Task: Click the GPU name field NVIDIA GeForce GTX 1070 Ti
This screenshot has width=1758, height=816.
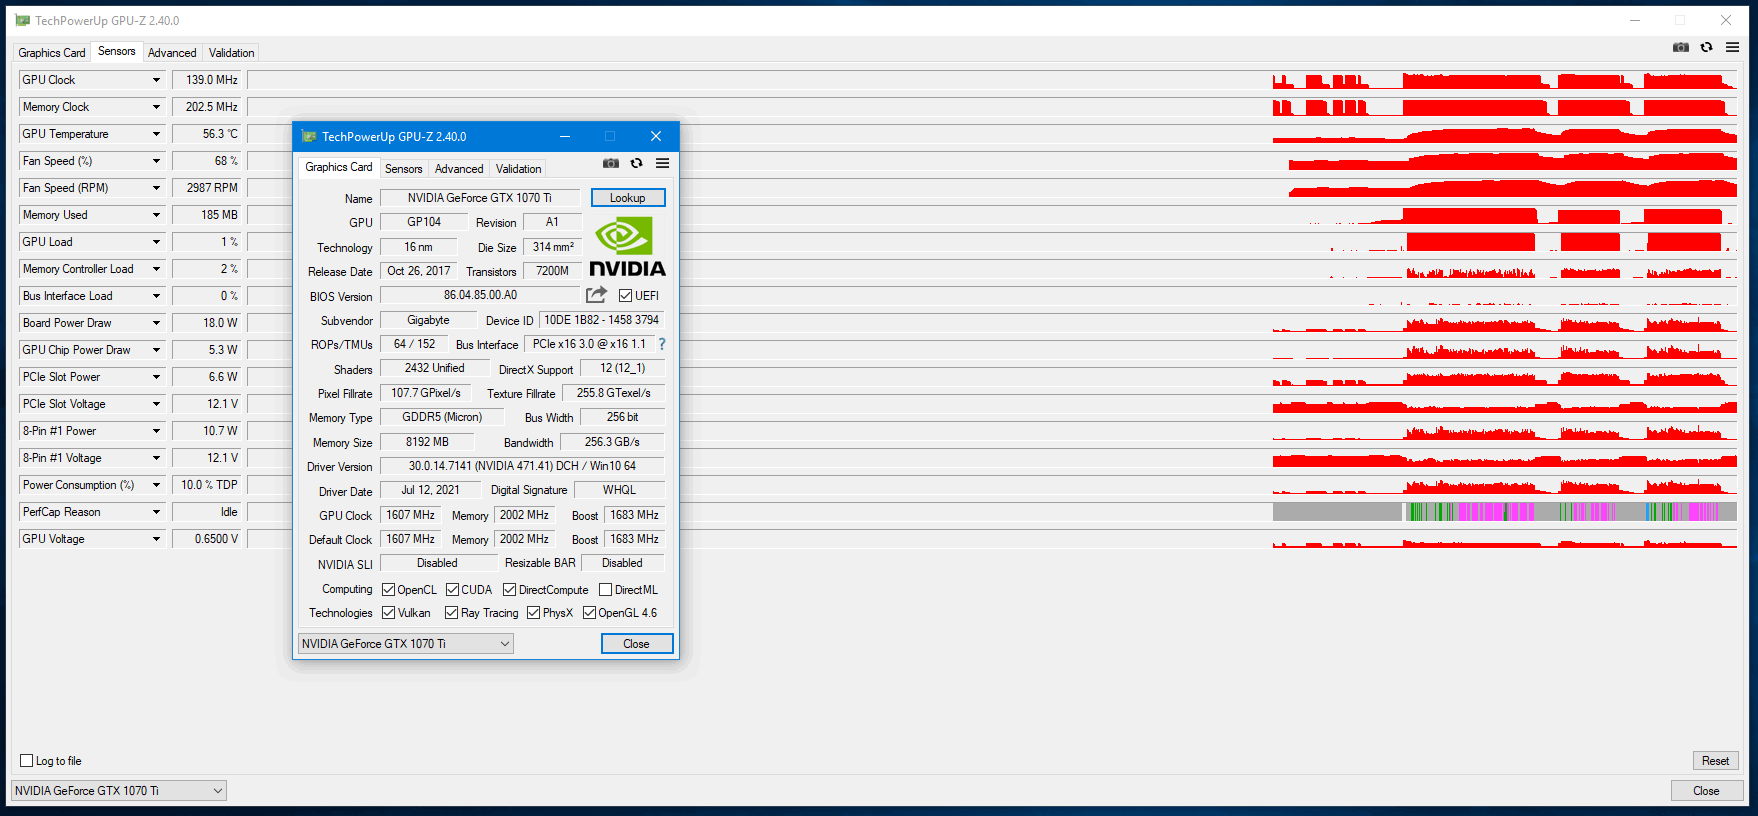Action: click(480, 198)
